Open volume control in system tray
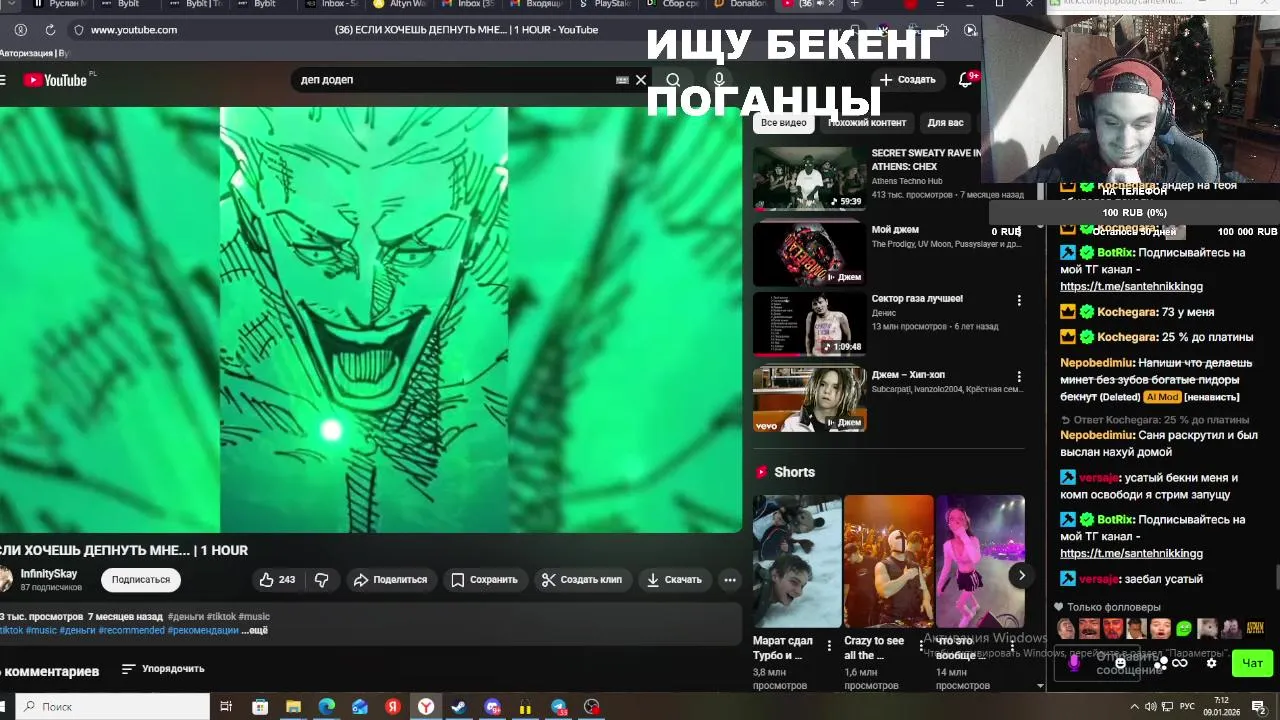 (x=1150, y=707)
